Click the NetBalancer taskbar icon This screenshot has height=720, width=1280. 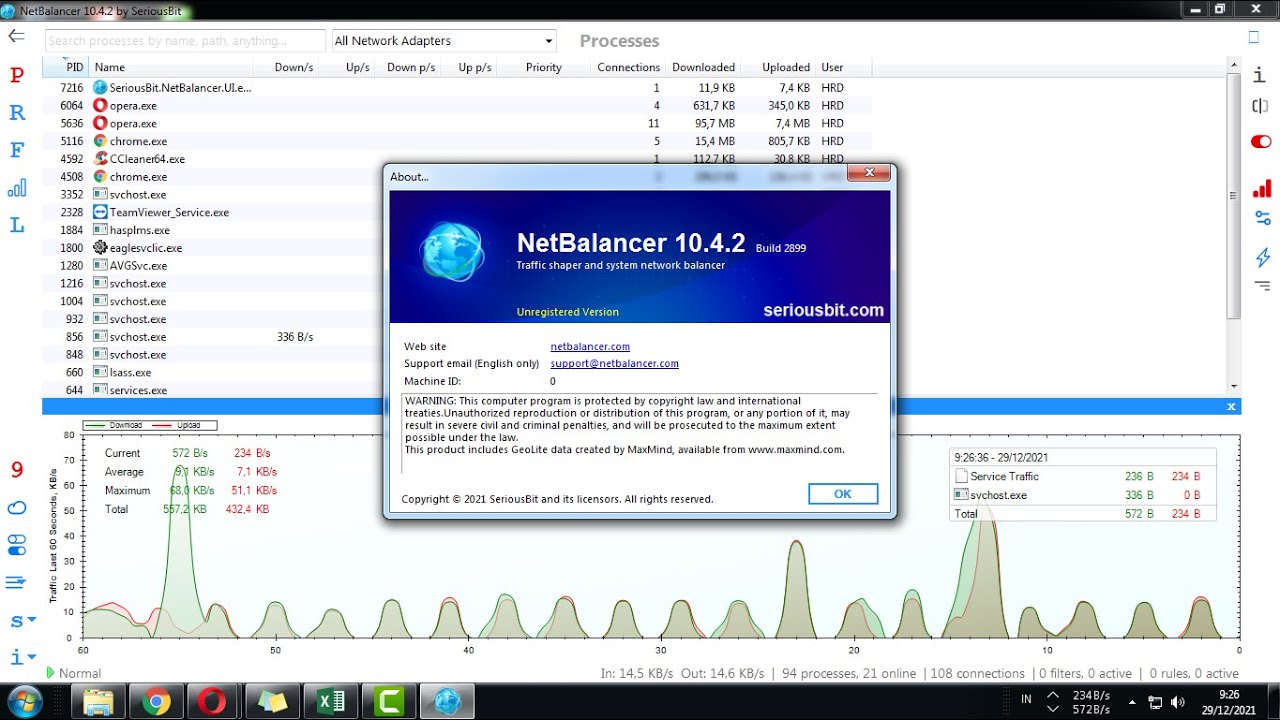click(447, 701)
